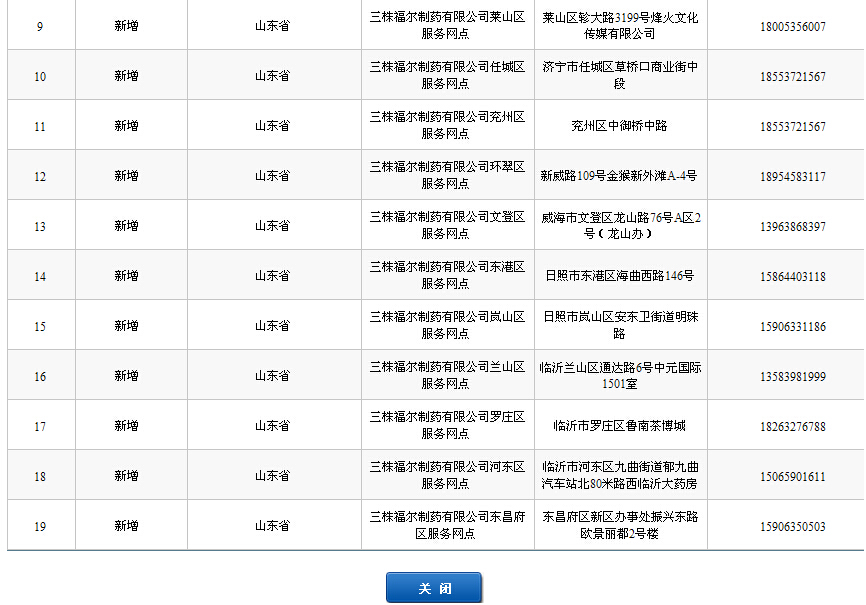Click address 兖州区中御桥中路

coord(619,125)
